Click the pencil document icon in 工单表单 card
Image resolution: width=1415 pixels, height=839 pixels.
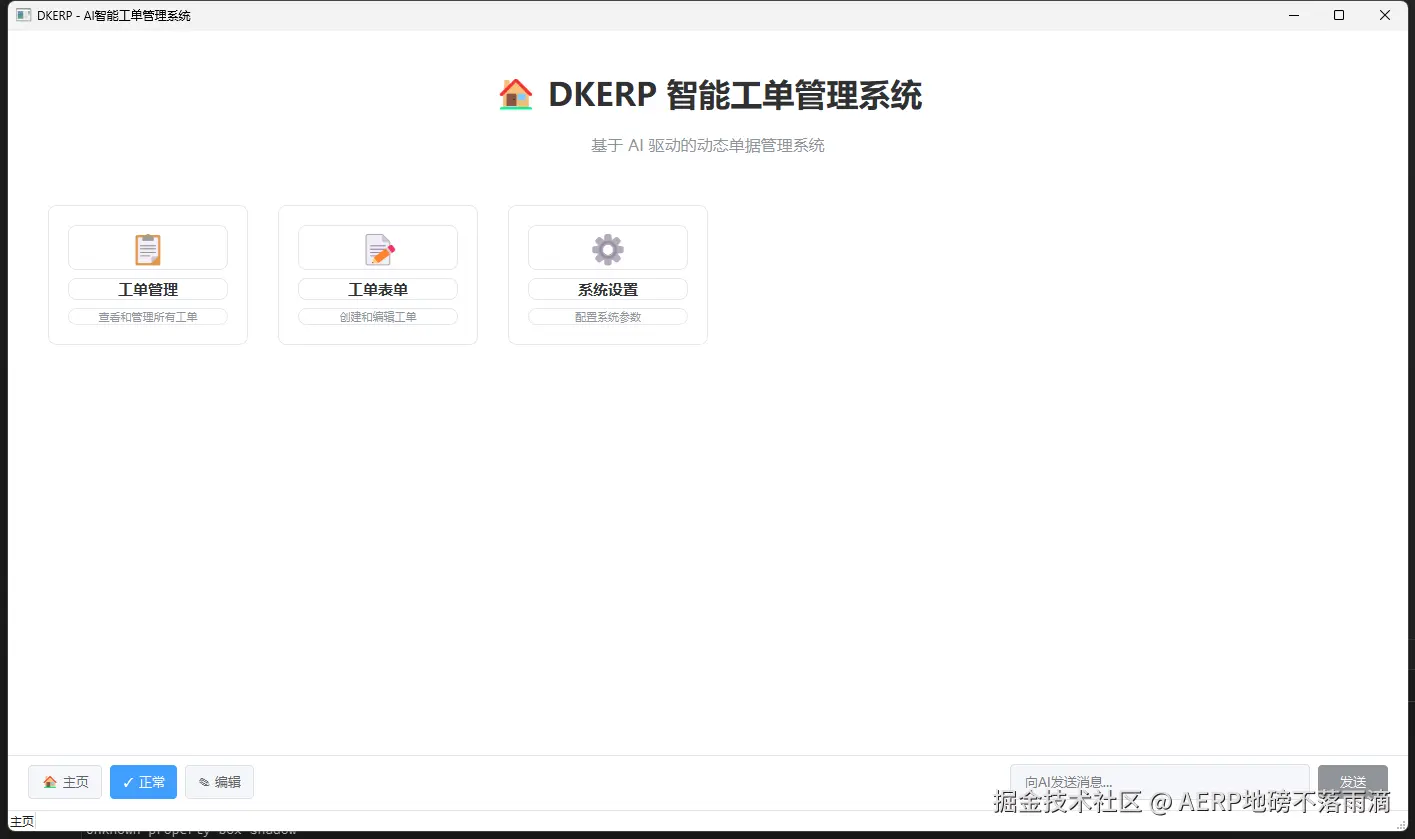pos(379,249)
